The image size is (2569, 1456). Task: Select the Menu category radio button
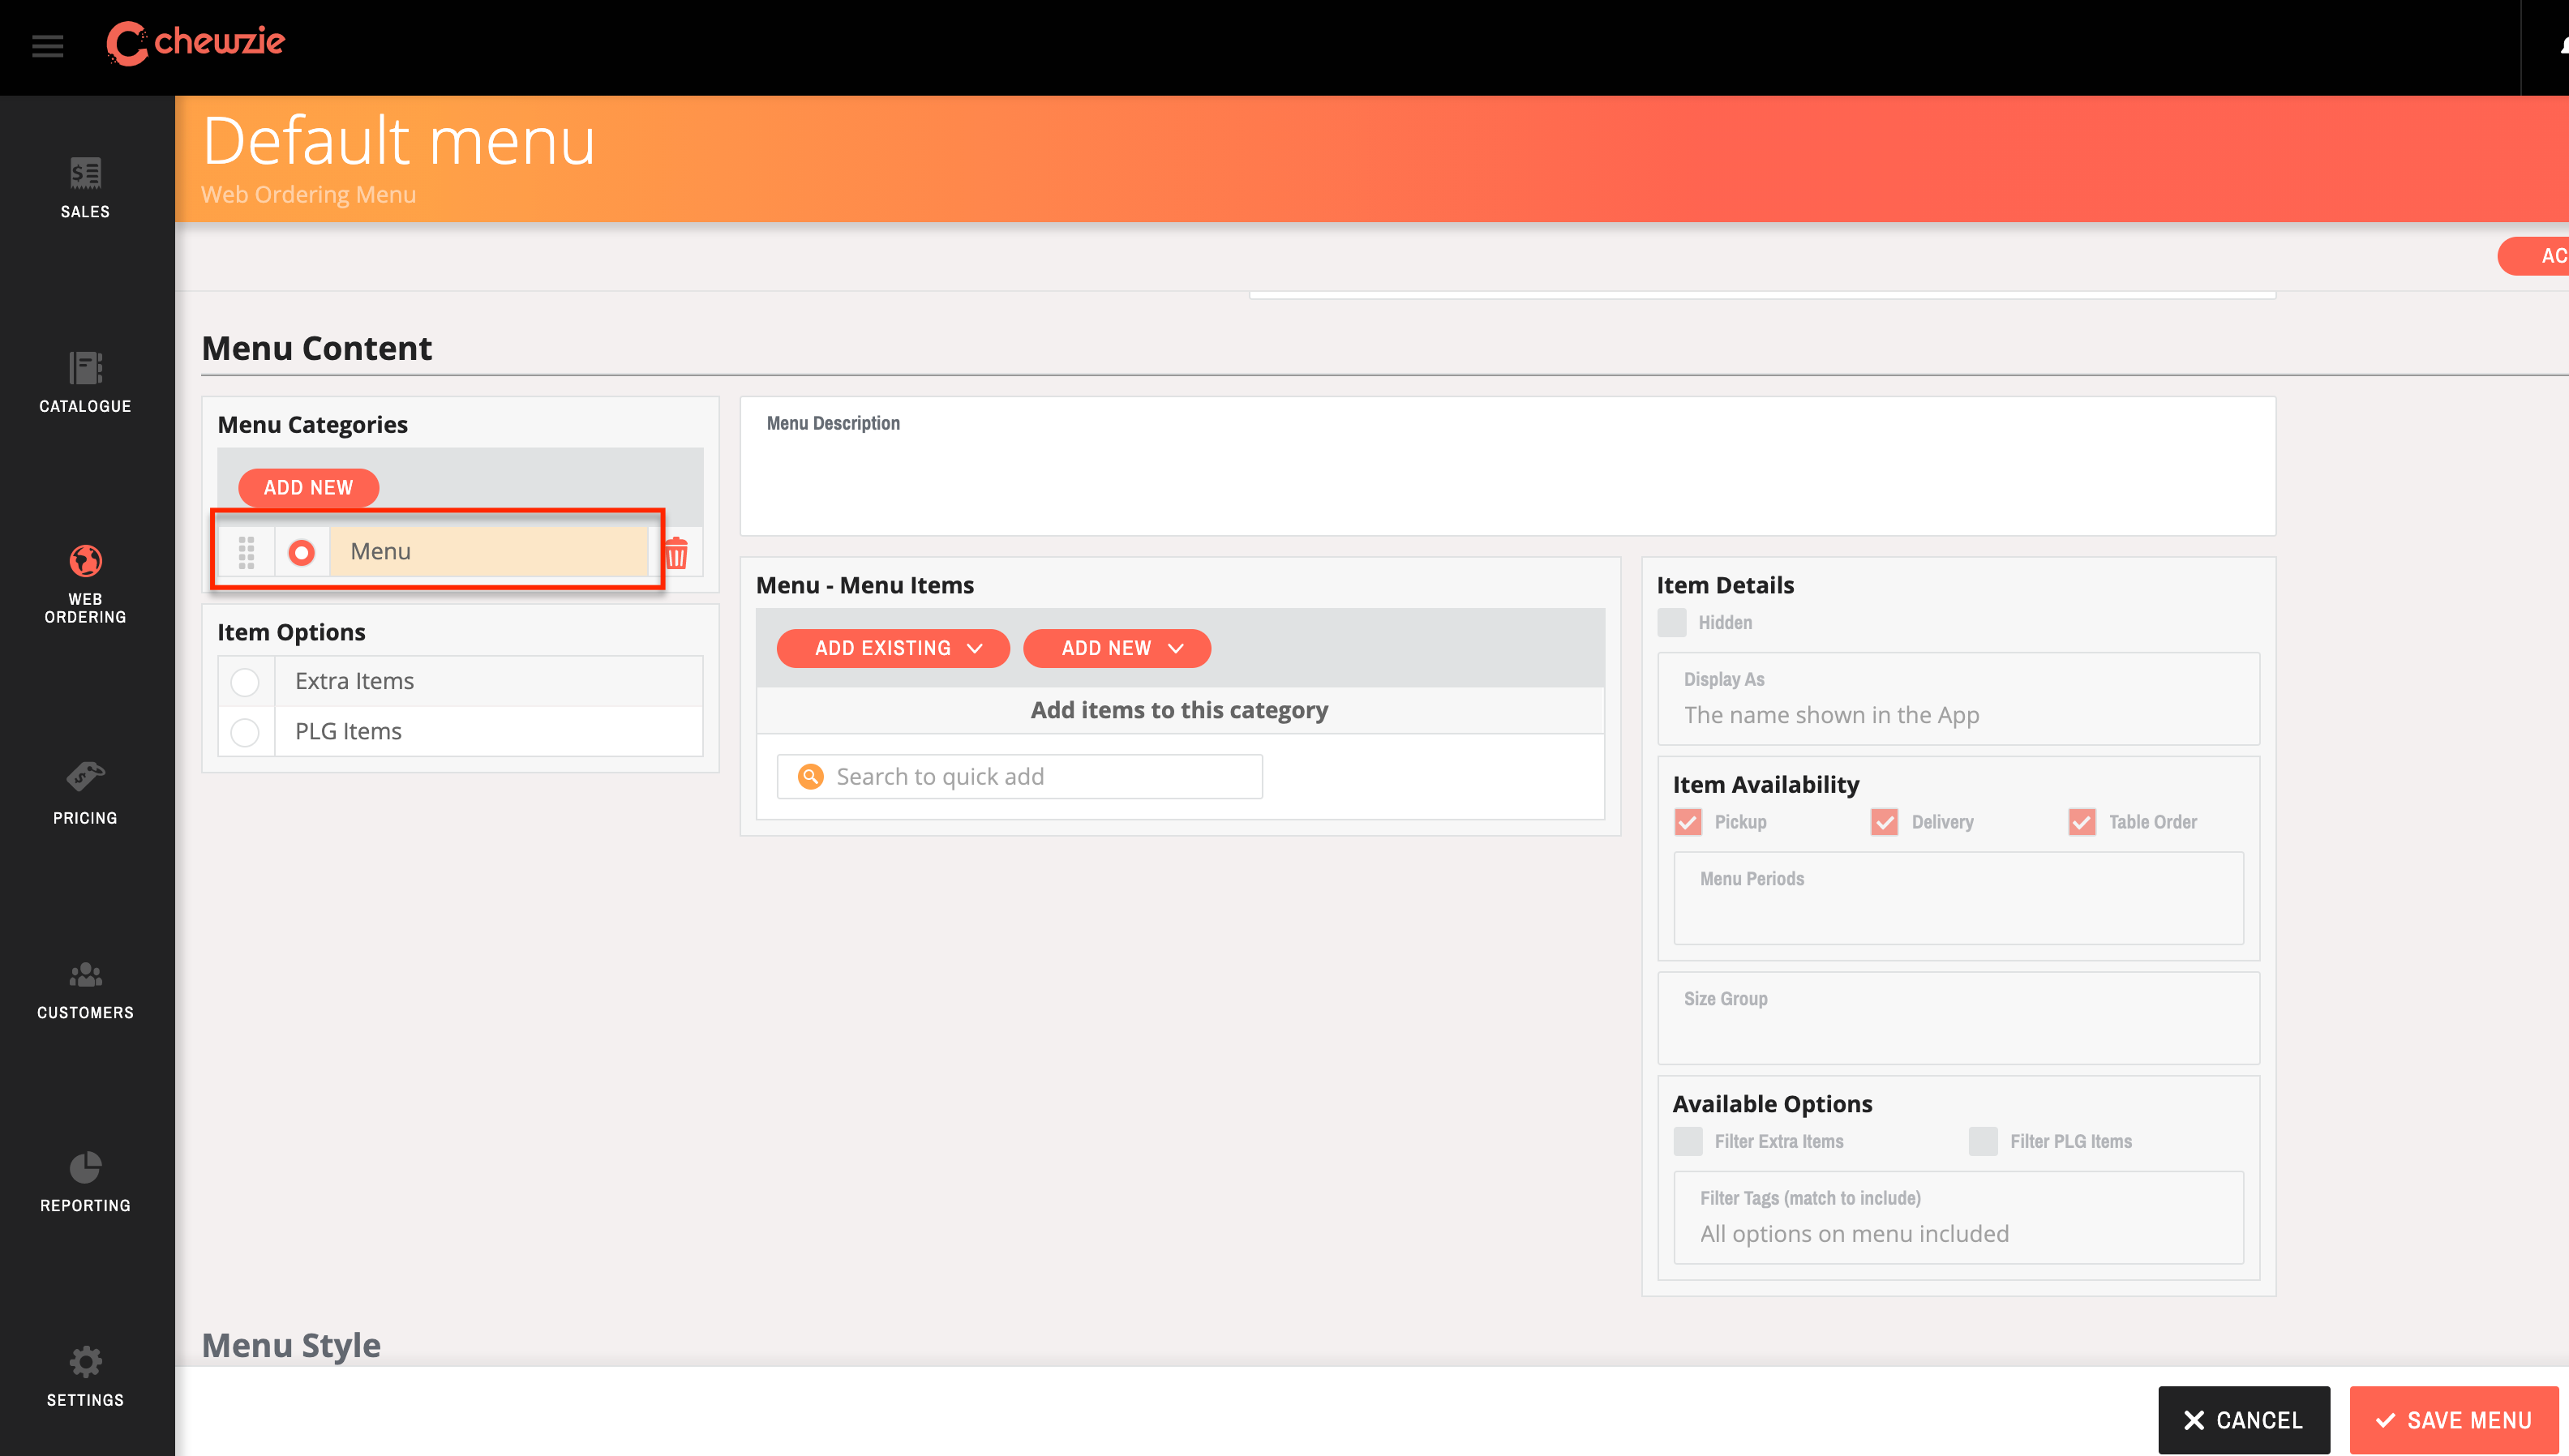coord(301,552)
